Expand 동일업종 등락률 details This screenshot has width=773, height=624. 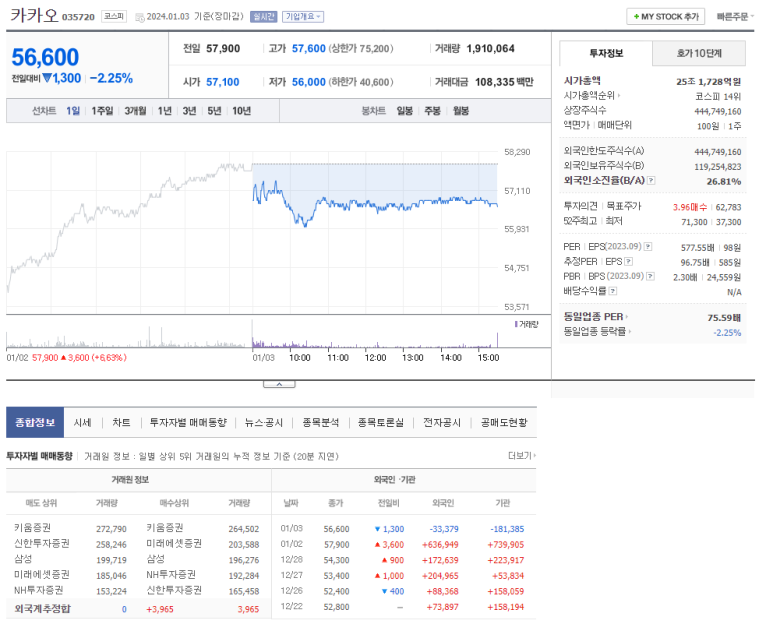pos(597,332)
